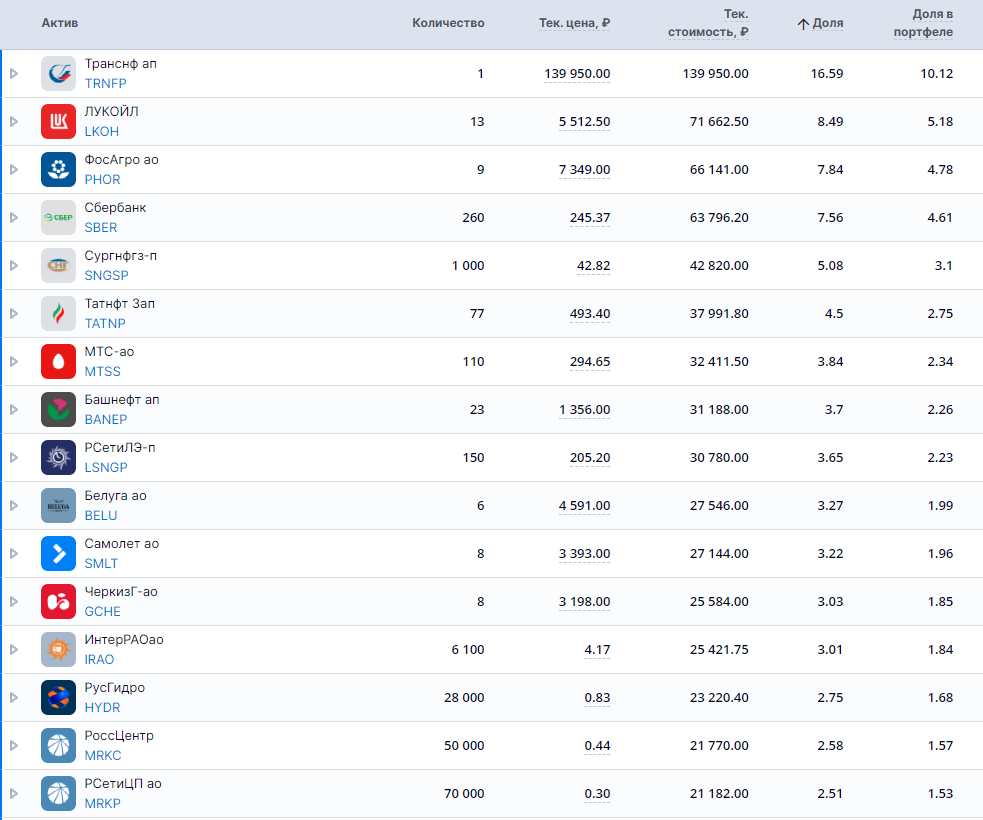983x820 pixels.
Task: Open the LKOH ticker link
Action: point(102,132)
